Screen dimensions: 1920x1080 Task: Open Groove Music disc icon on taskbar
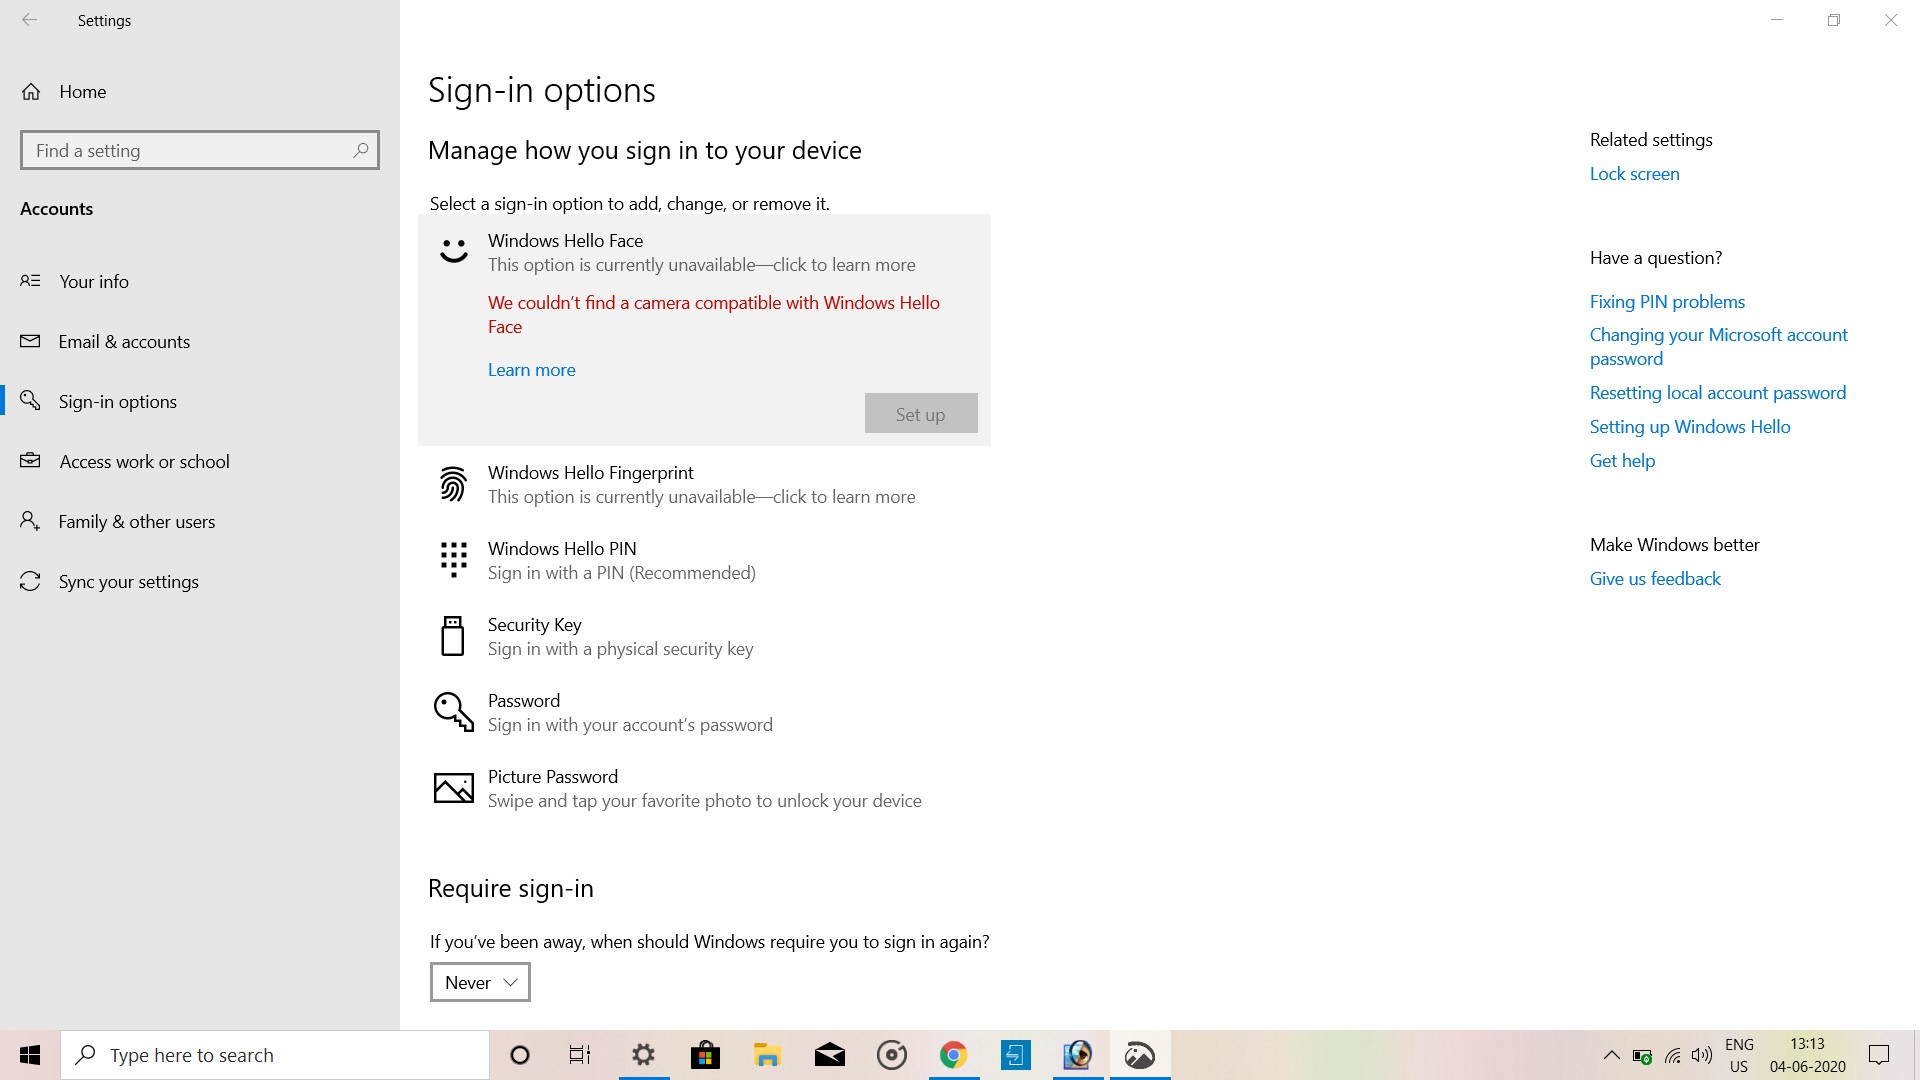point(891,1055)
